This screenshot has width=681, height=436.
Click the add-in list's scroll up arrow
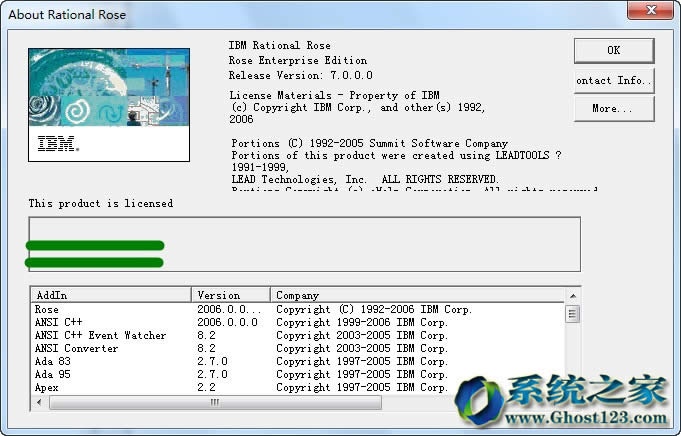click(x=573, y=294)
